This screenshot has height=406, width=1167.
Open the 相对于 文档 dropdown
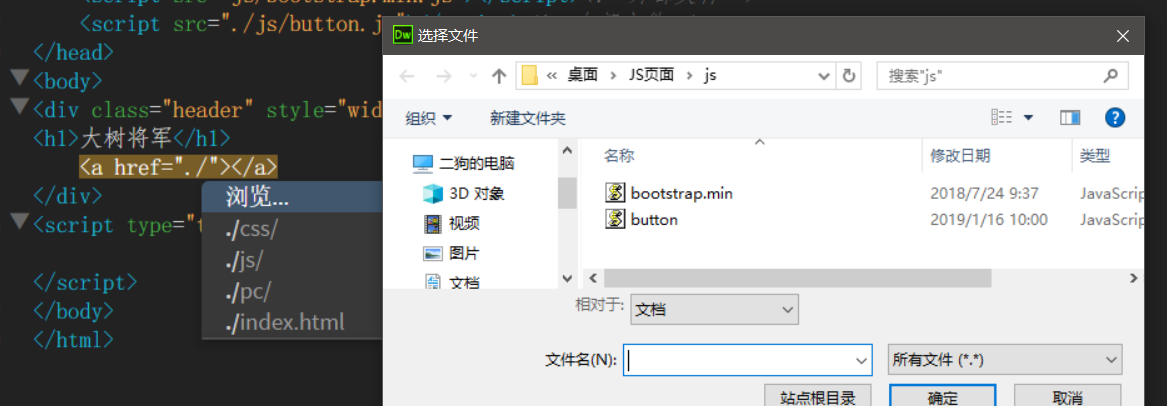(x=714, y=309)
